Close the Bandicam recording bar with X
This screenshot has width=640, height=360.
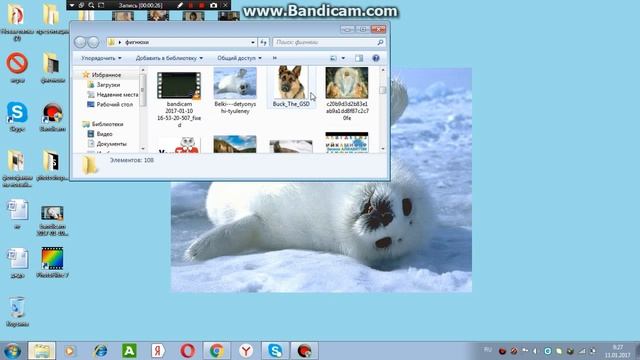[x=225, y=5]
